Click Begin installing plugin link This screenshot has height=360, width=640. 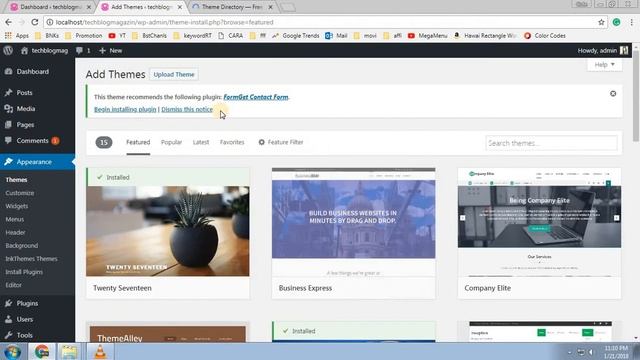tap(125, 109)
